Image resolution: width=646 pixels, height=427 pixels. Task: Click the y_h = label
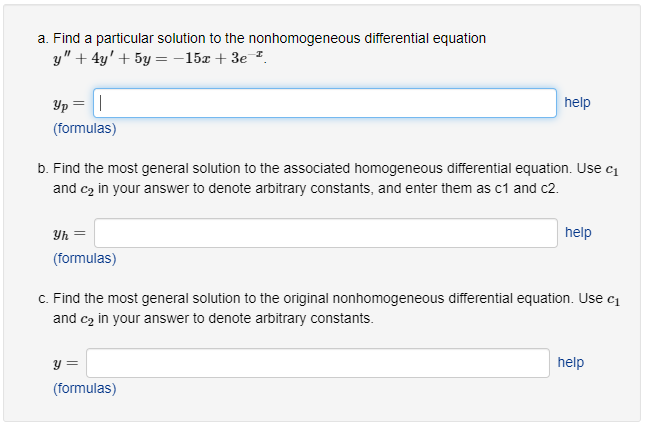(69, 234)
